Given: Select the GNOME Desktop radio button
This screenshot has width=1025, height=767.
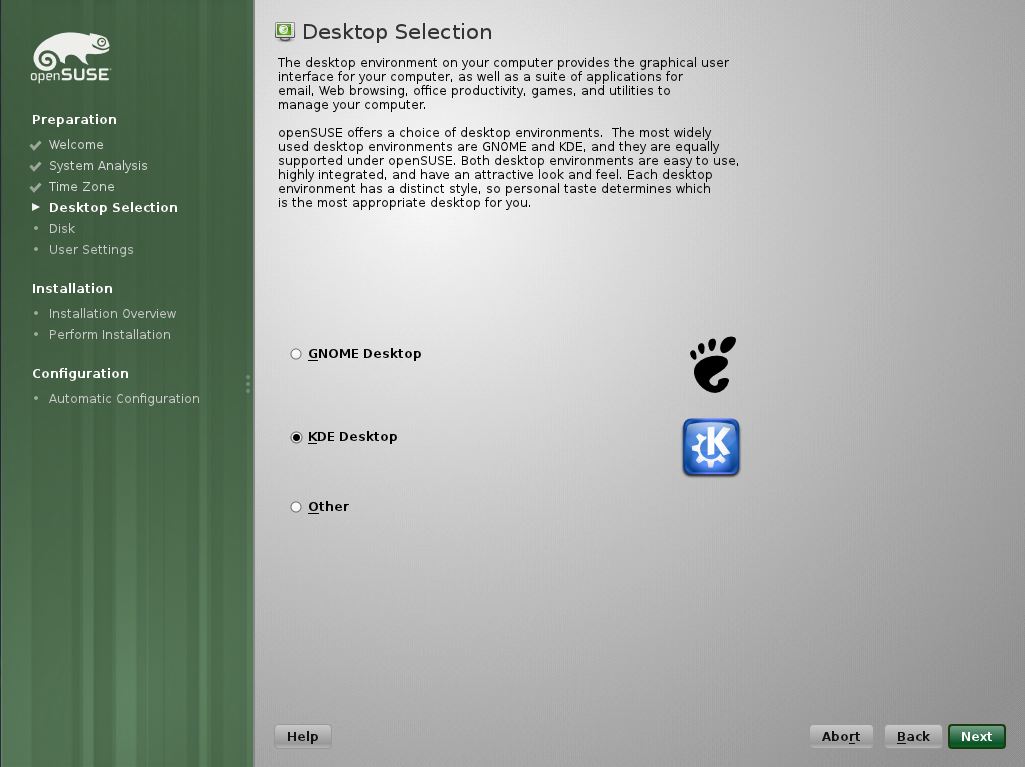Looking at the screenshot, I should 296,354.
